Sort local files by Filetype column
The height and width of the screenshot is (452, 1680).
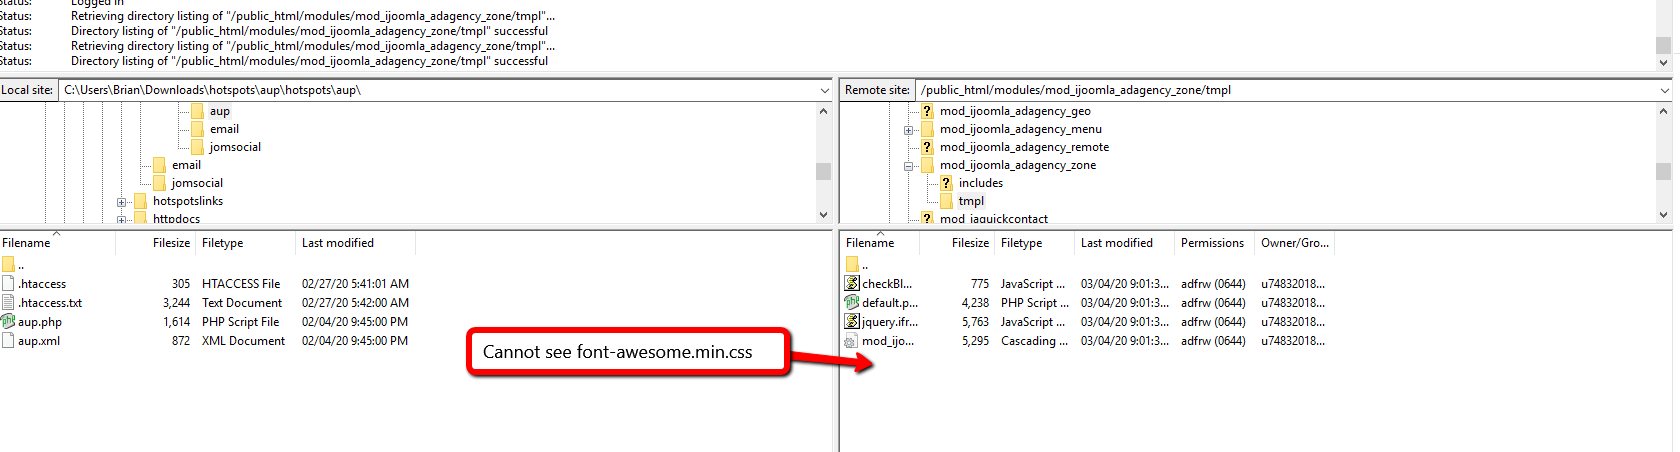click(245, 243)
